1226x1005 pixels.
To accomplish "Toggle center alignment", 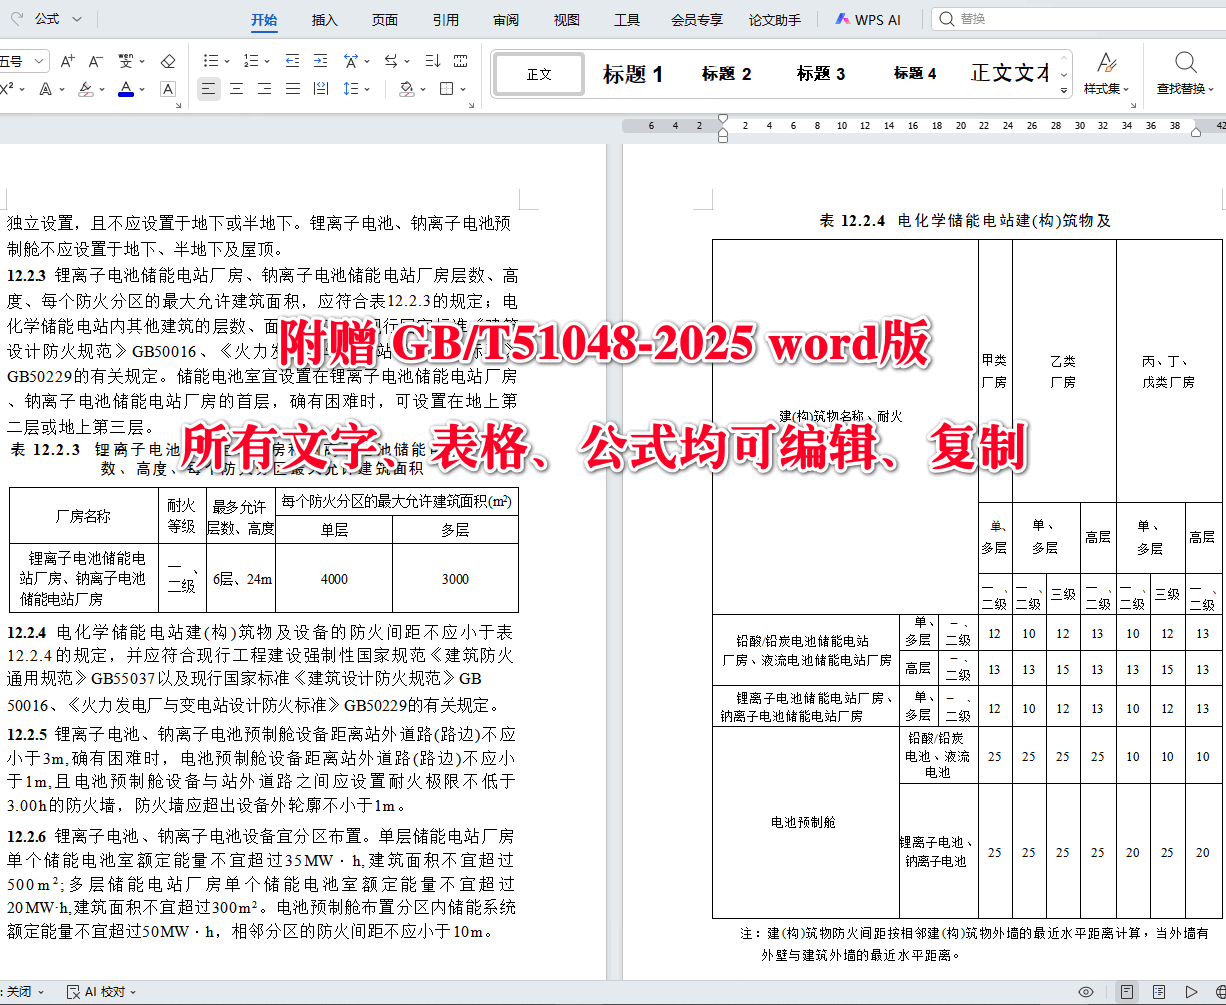I will point(236,89).
